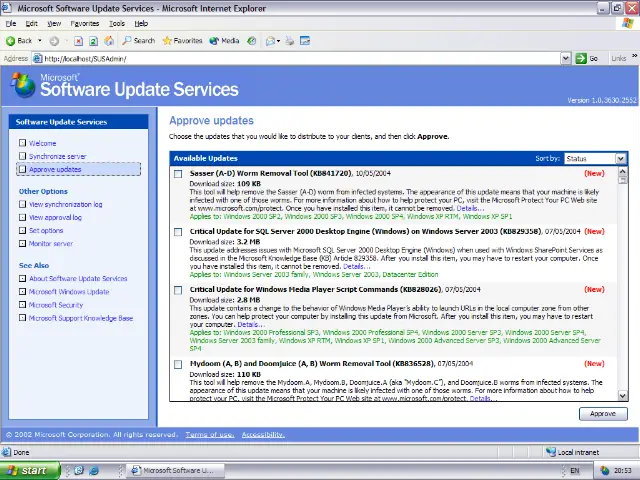Open the View menu
Screen dimensions: 640x480
[x=54, y=24]
